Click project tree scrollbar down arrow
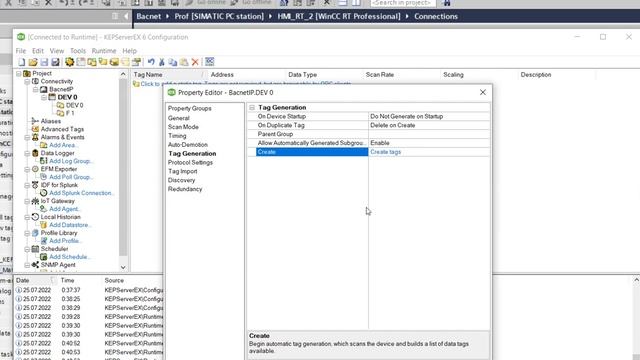Screen dimensions: 640x360 click(123, 267)
